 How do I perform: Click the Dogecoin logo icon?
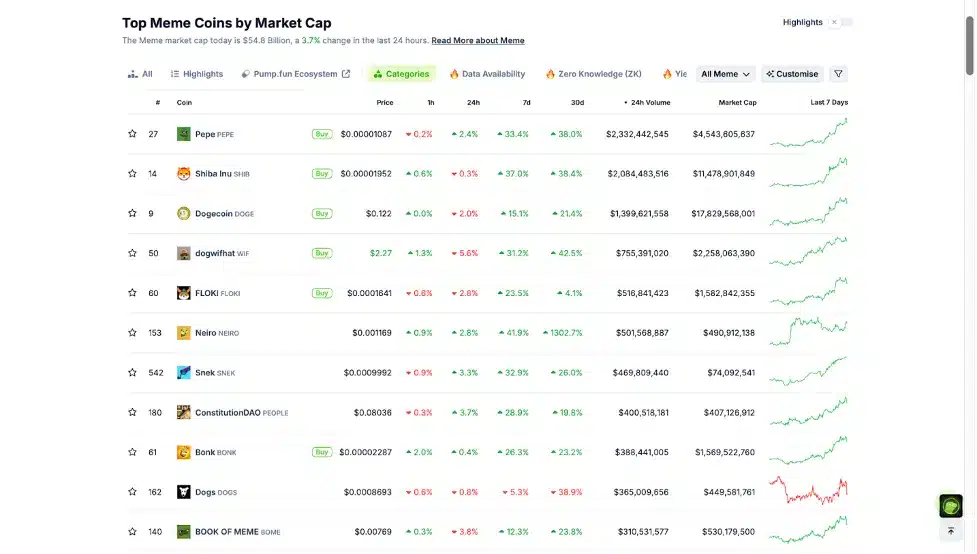183,214
